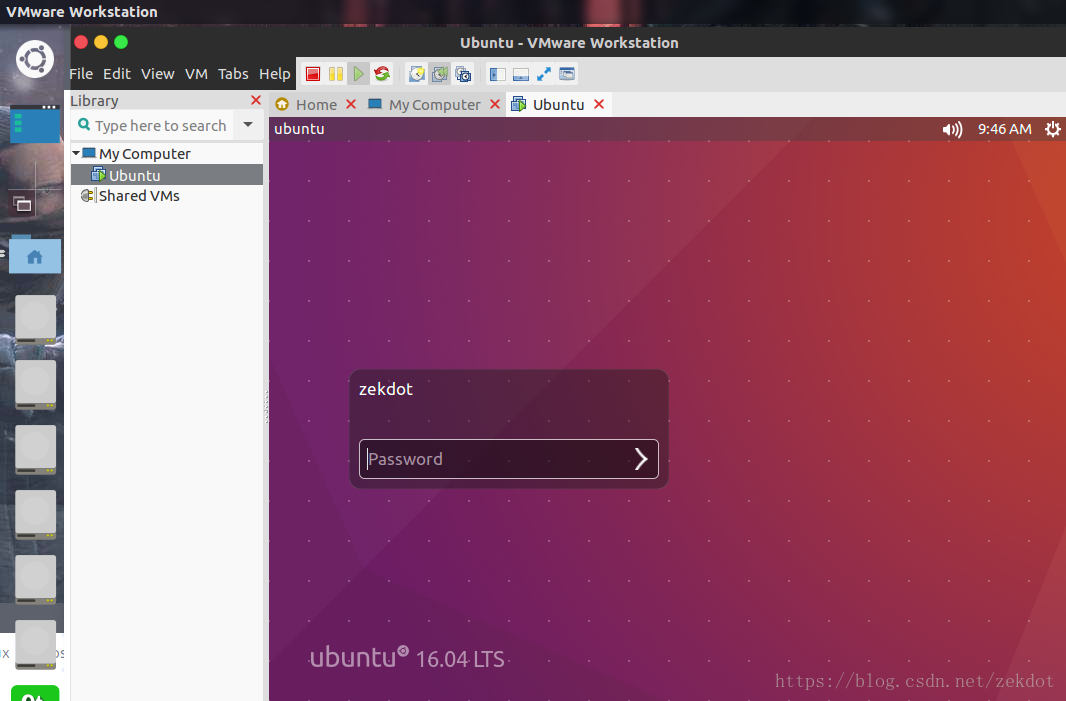The image size is (1066, 701).
Task: Click the 9:46 AM clock
Action: 1004,129
